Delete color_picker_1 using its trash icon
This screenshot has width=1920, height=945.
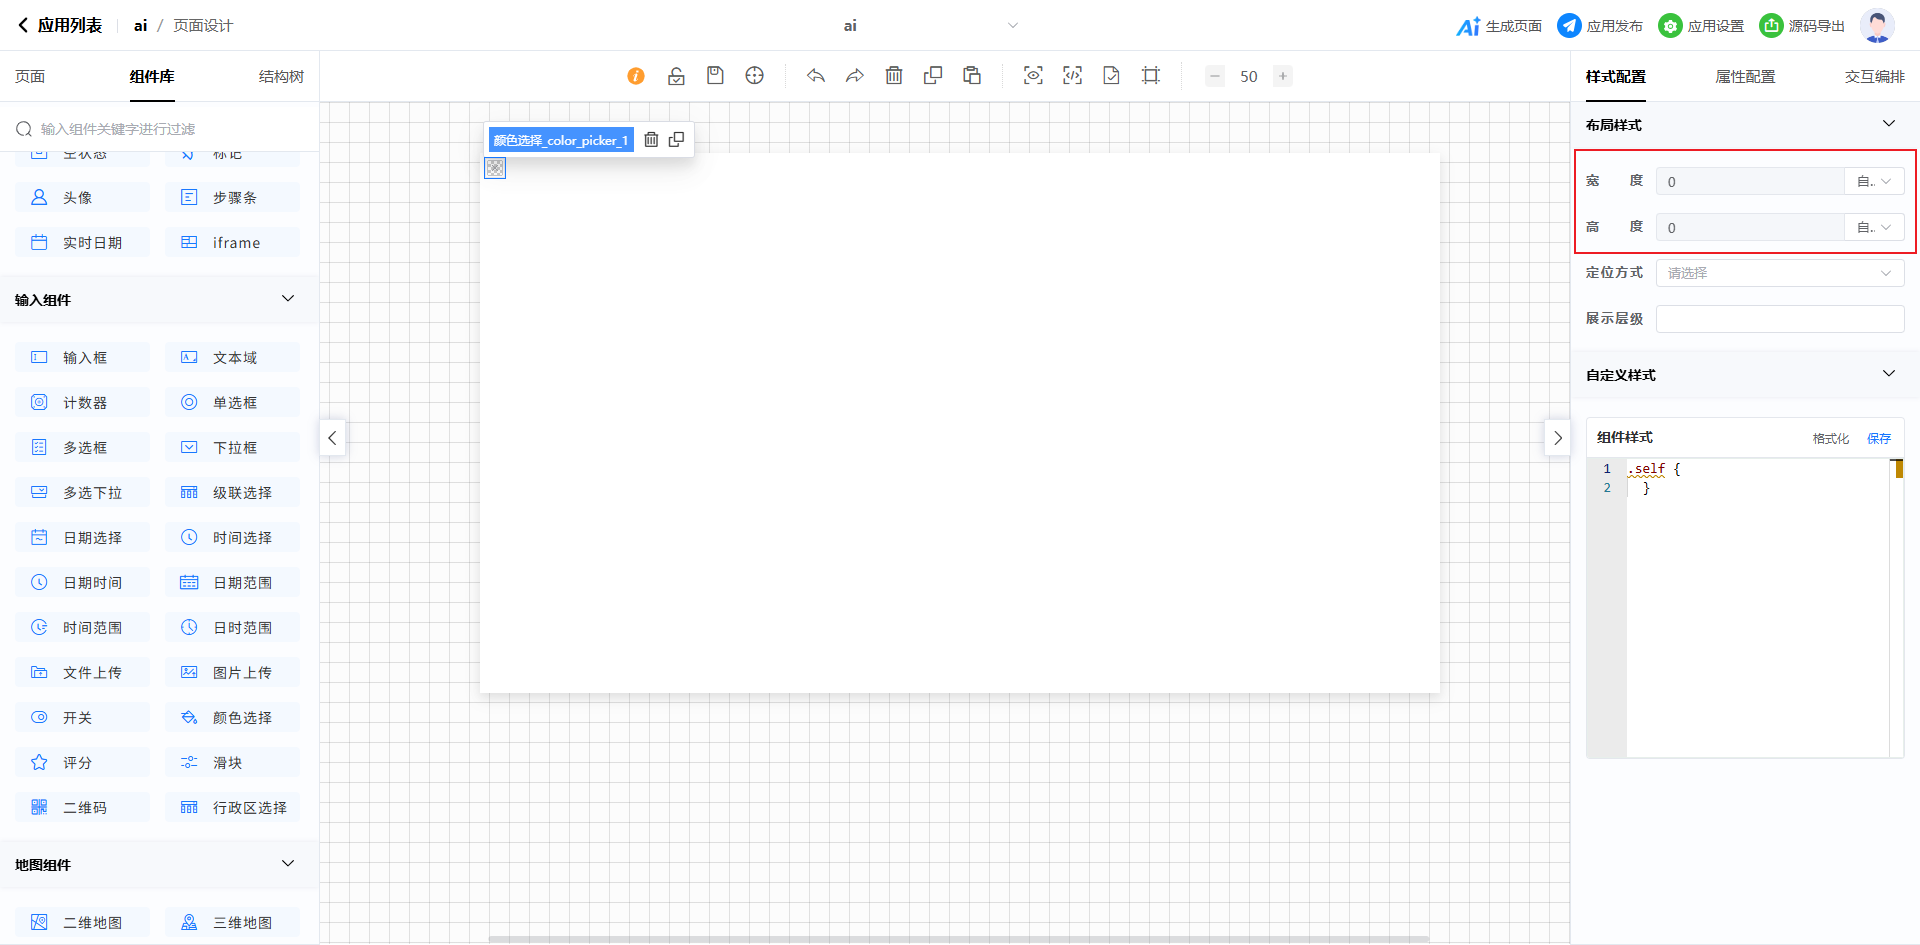coord(651,140)
